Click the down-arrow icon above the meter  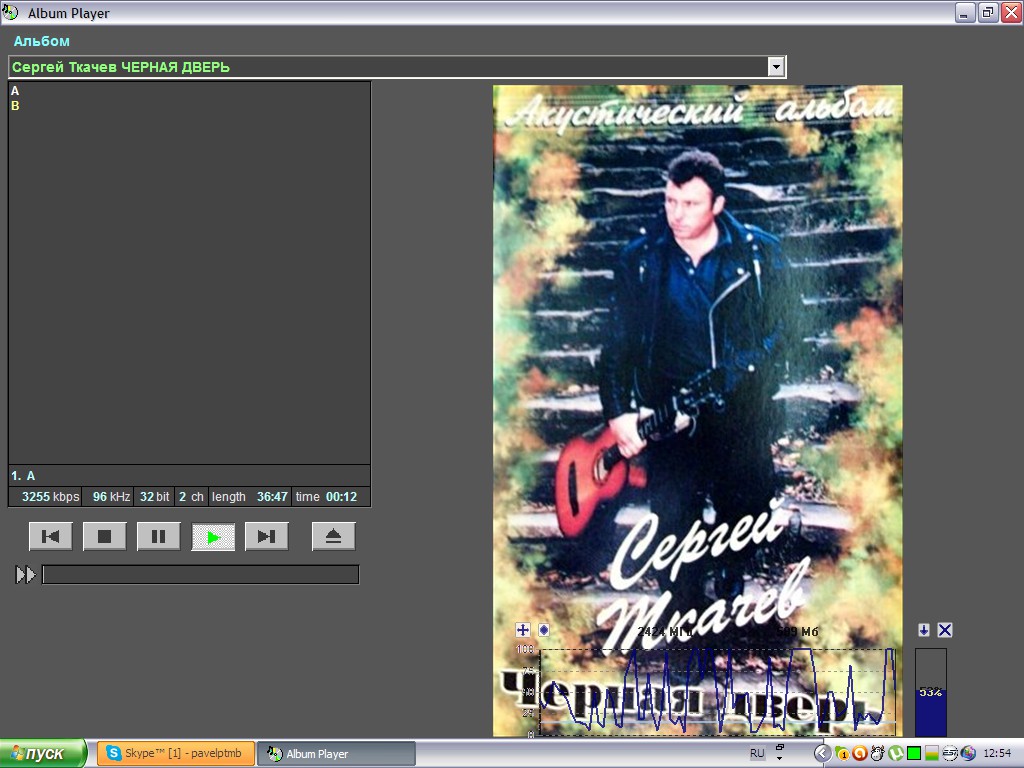point(923,630)
